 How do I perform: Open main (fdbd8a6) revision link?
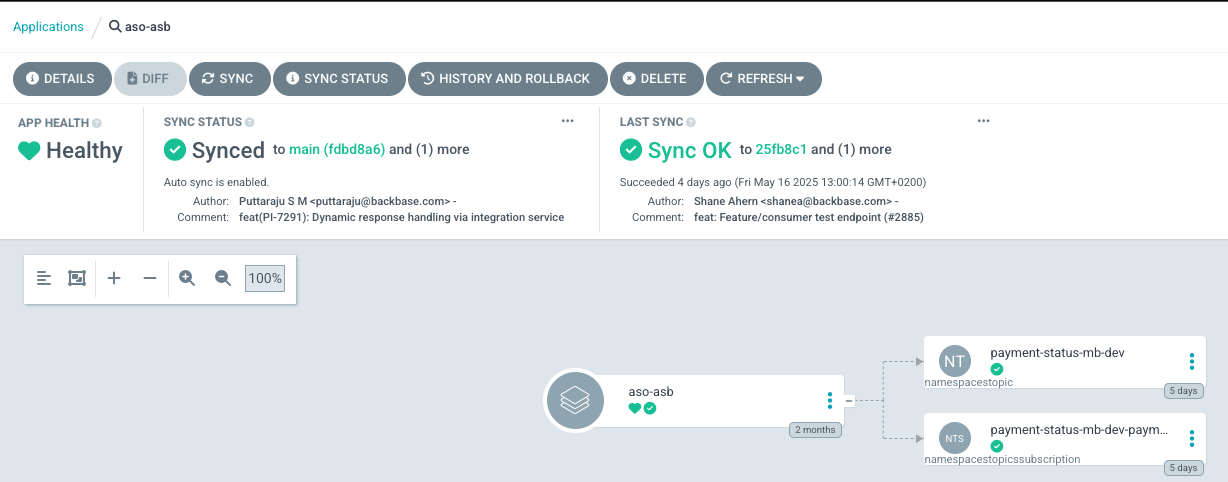[x=337, y=150]
